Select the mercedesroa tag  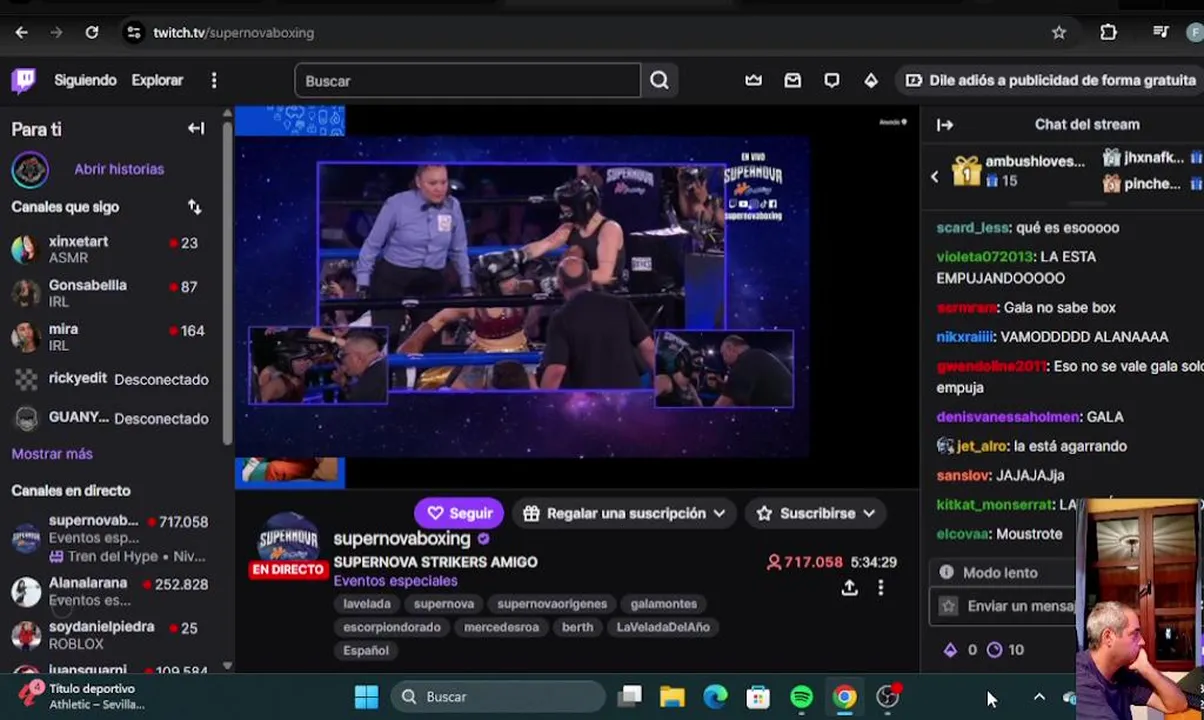coord(501,627)
